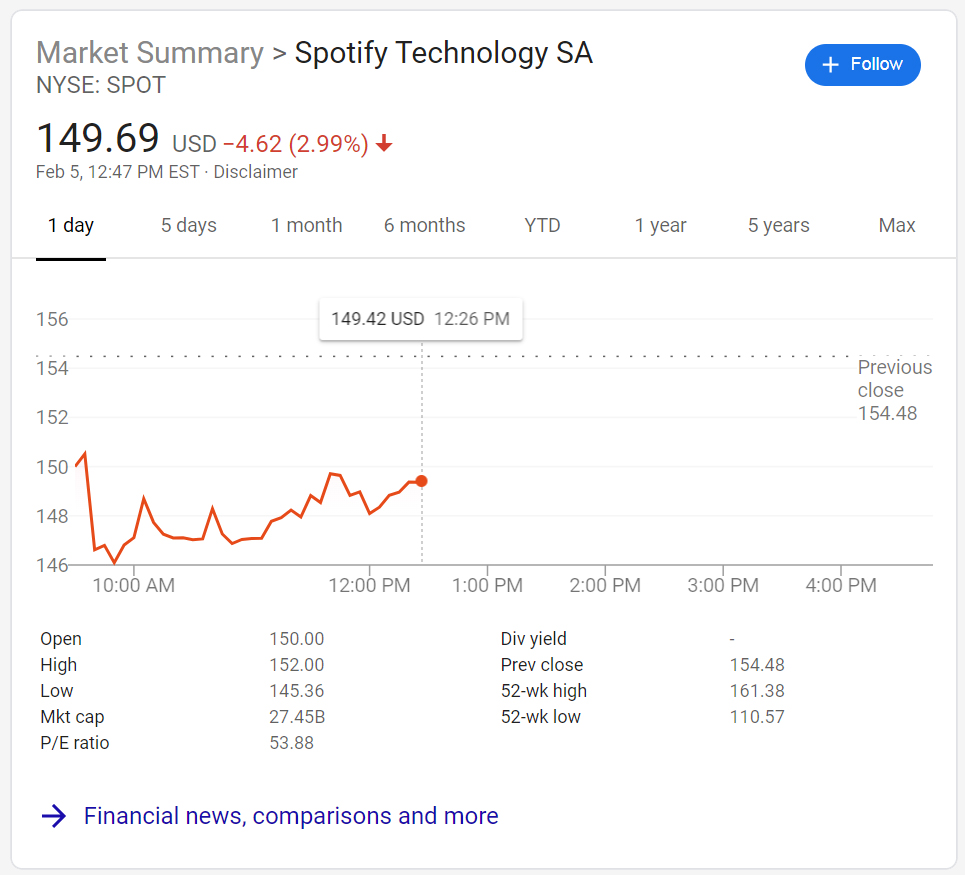Viewport: 965px width, 875px height.
Task: Click the orange data point on chart
Action: (422, 481)
